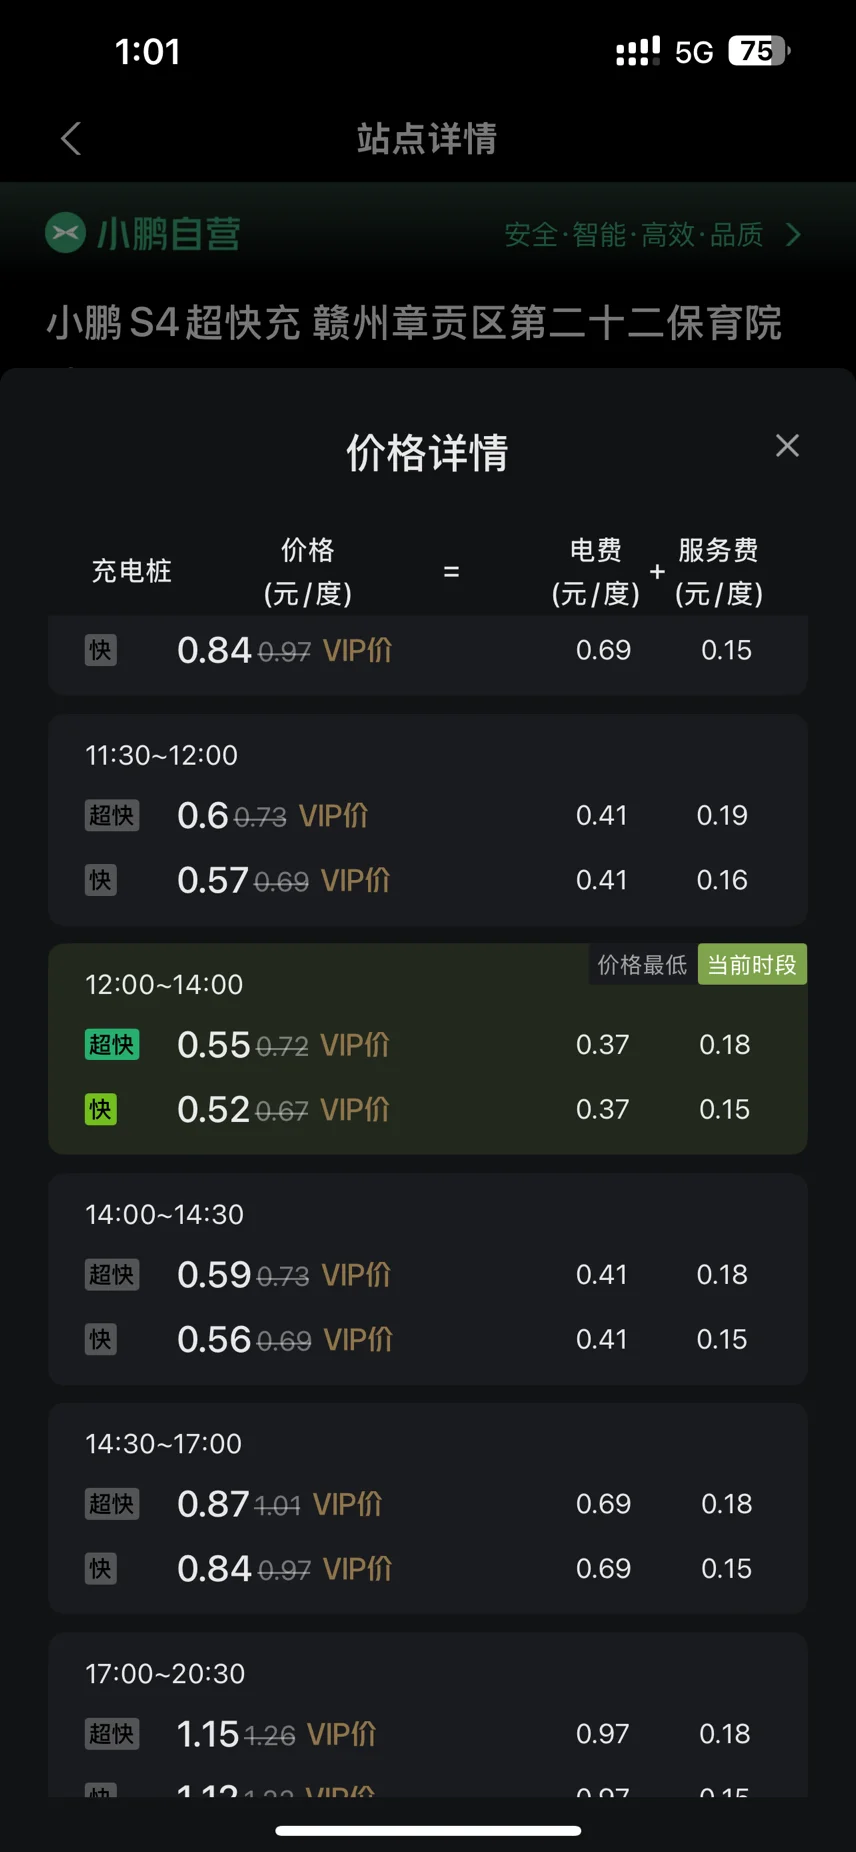The width and height of the screenshot is (856, 1852).
Task: Select the 当前时段 tag
Action: (x=752, y=965)
